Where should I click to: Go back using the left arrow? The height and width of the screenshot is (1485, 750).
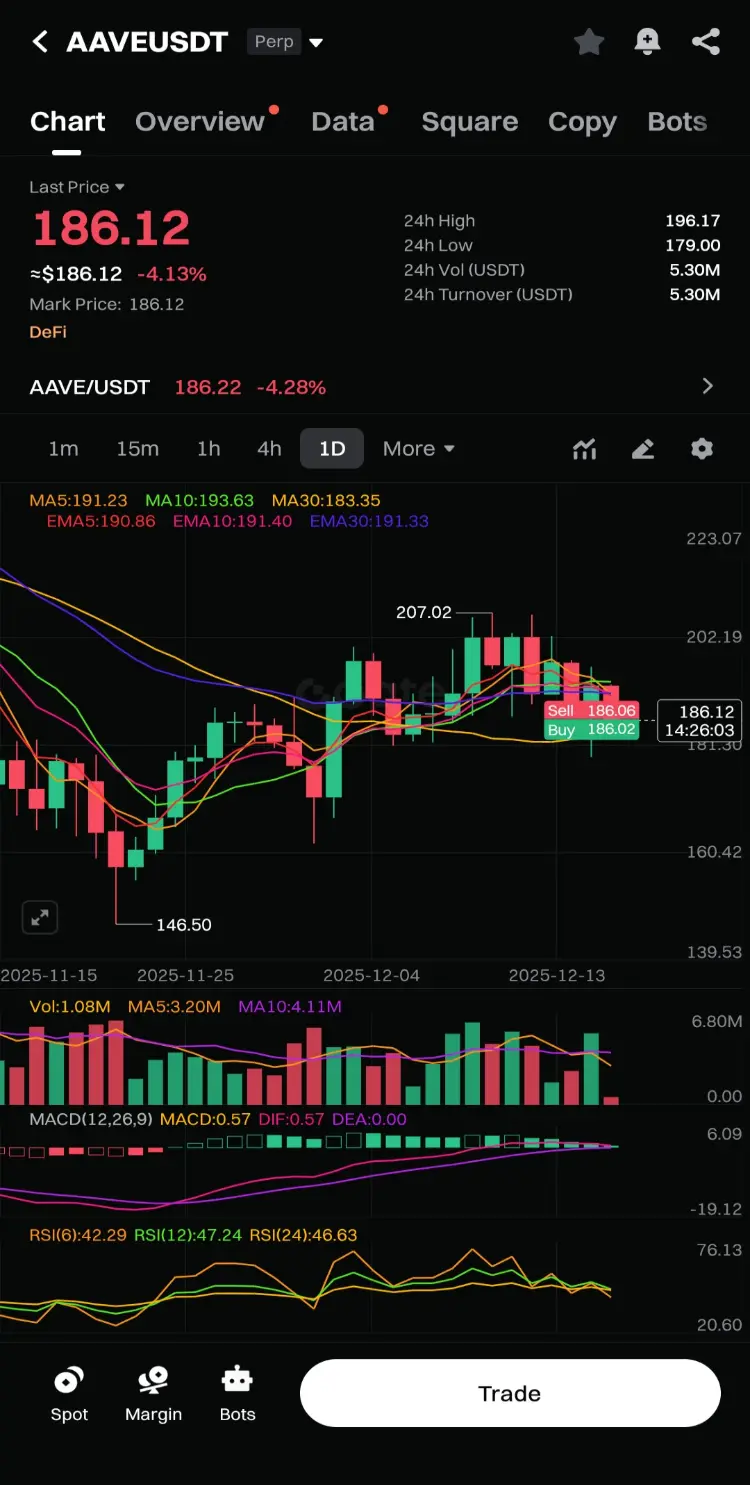pyautogui.click(x=40, y=42)
